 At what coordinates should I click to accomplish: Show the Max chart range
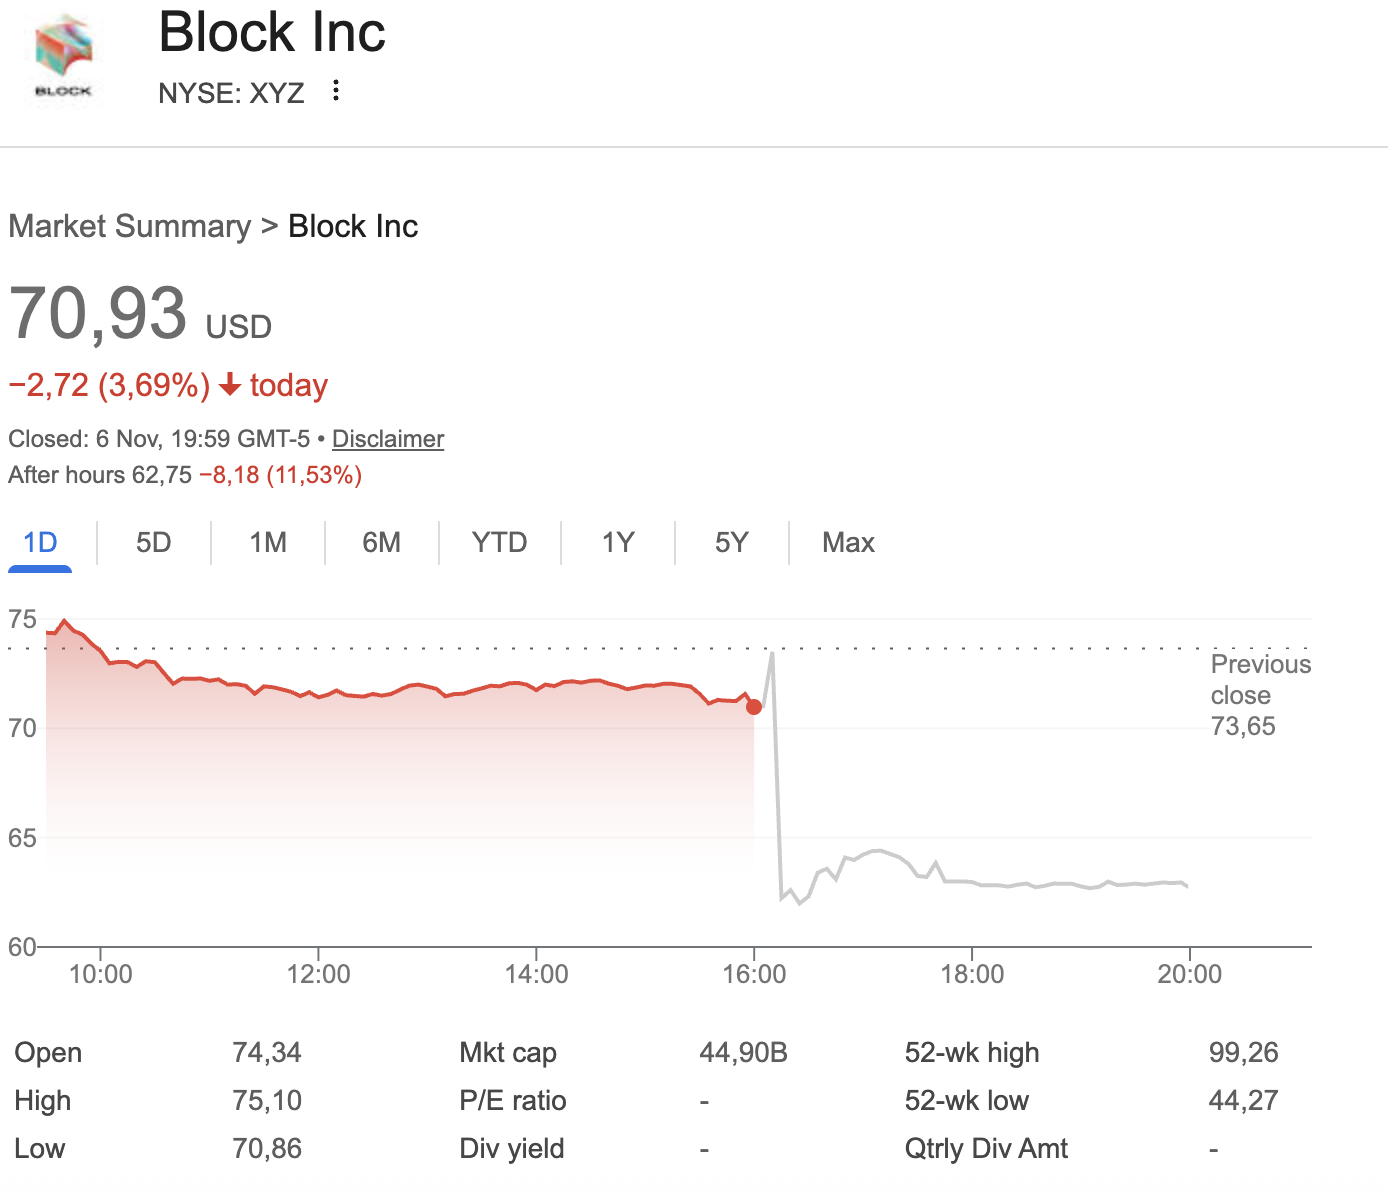(848, 543)
